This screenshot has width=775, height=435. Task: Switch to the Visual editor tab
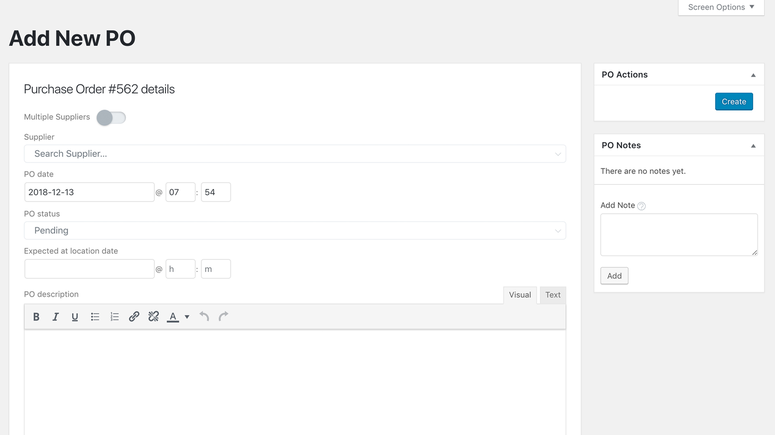pos(520,295)
